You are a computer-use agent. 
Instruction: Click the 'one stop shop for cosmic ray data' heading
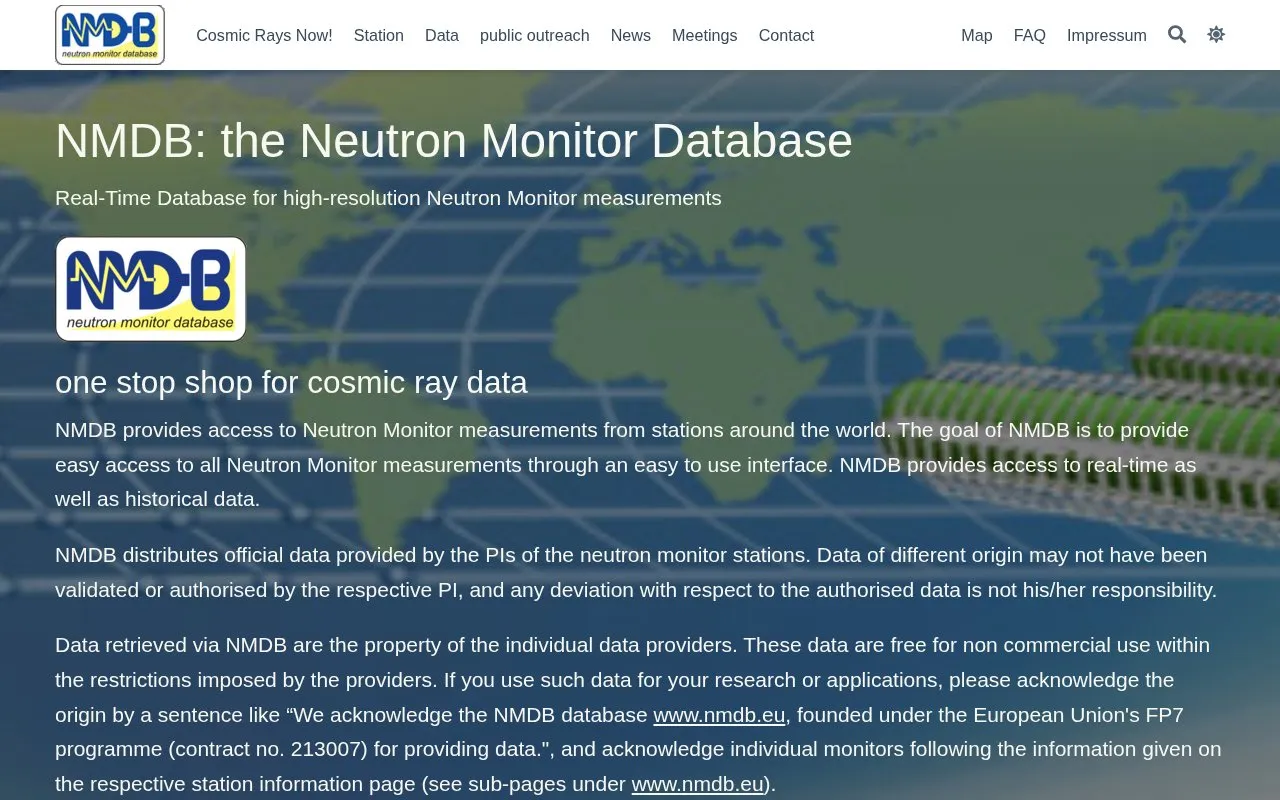coord(291,382)
